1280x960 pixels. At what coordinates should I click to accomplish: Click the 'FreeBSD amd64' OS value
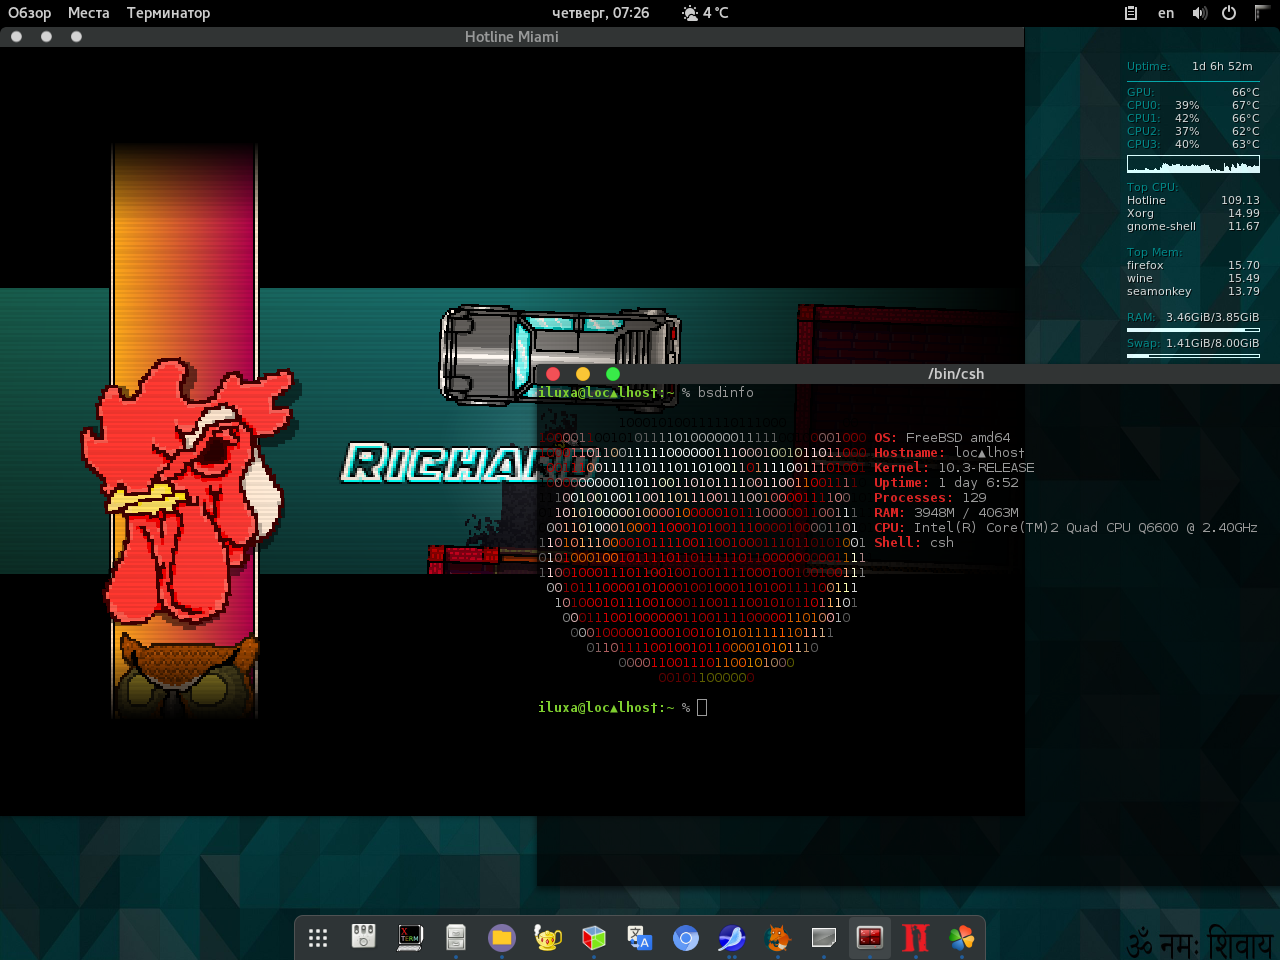(x=958, y=437)
